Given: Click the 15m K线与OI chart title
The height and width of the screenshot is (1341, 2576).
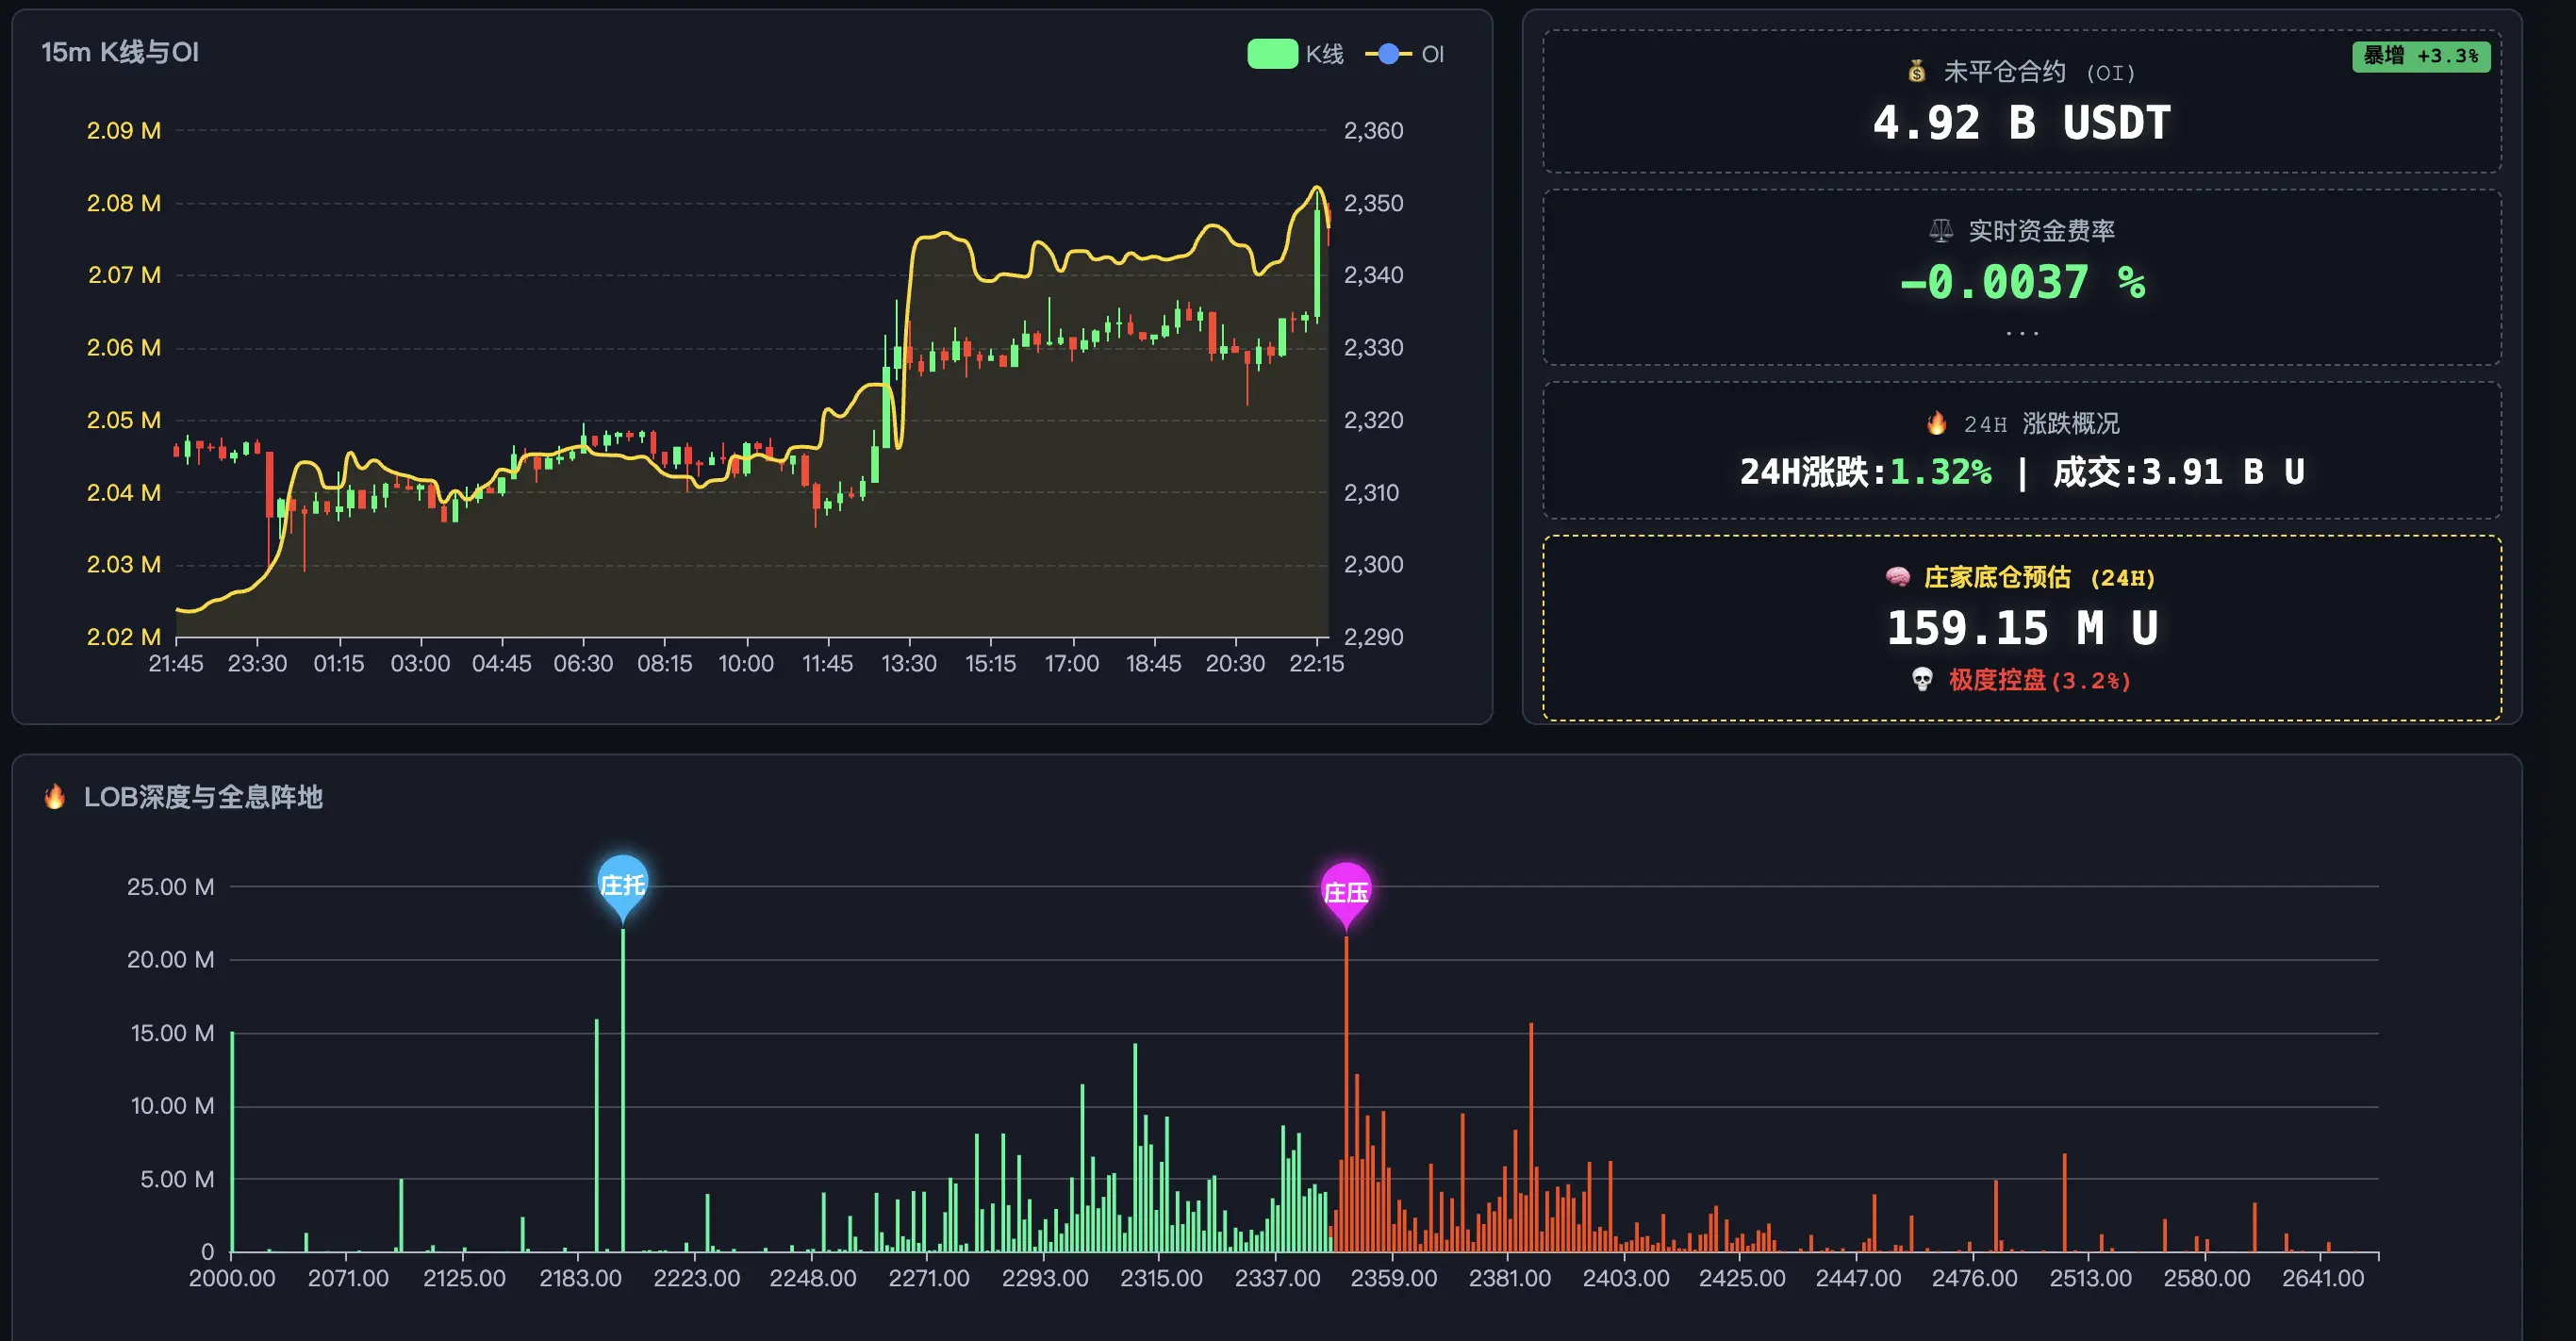Looking at the screenshot, I should (x=120, y=52).
